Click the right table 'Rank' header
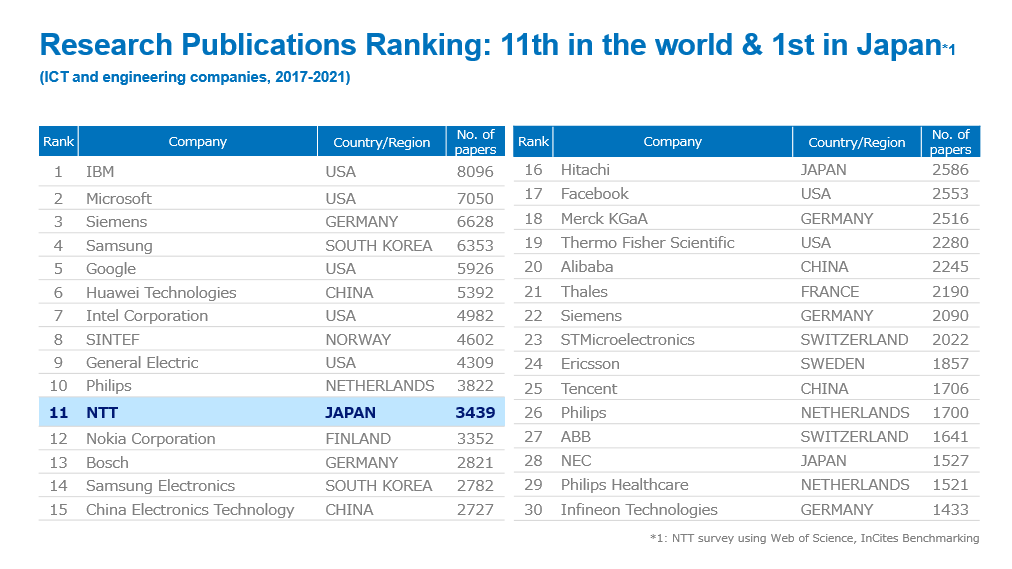This screenshot has height=569, width=1012. point(533,141)
